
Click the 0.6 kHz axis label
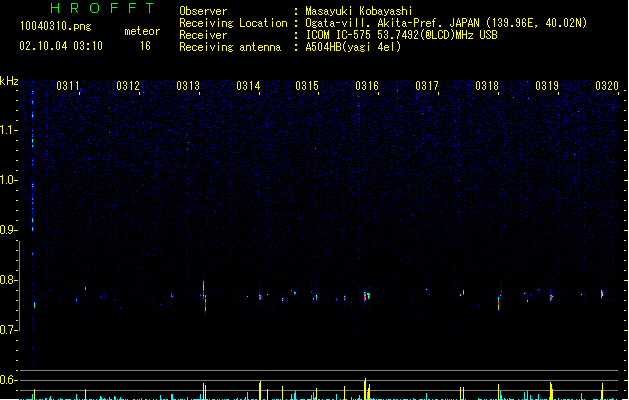tap(8, 380)
